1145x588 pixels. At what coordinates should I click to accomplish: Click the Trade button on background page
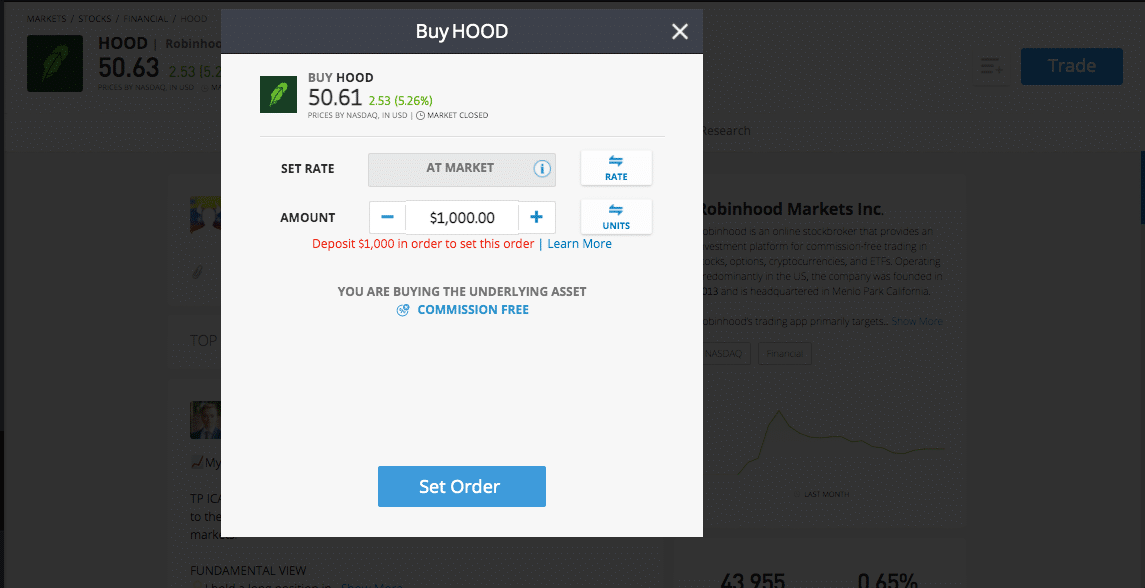click(x=1071, y=66)
